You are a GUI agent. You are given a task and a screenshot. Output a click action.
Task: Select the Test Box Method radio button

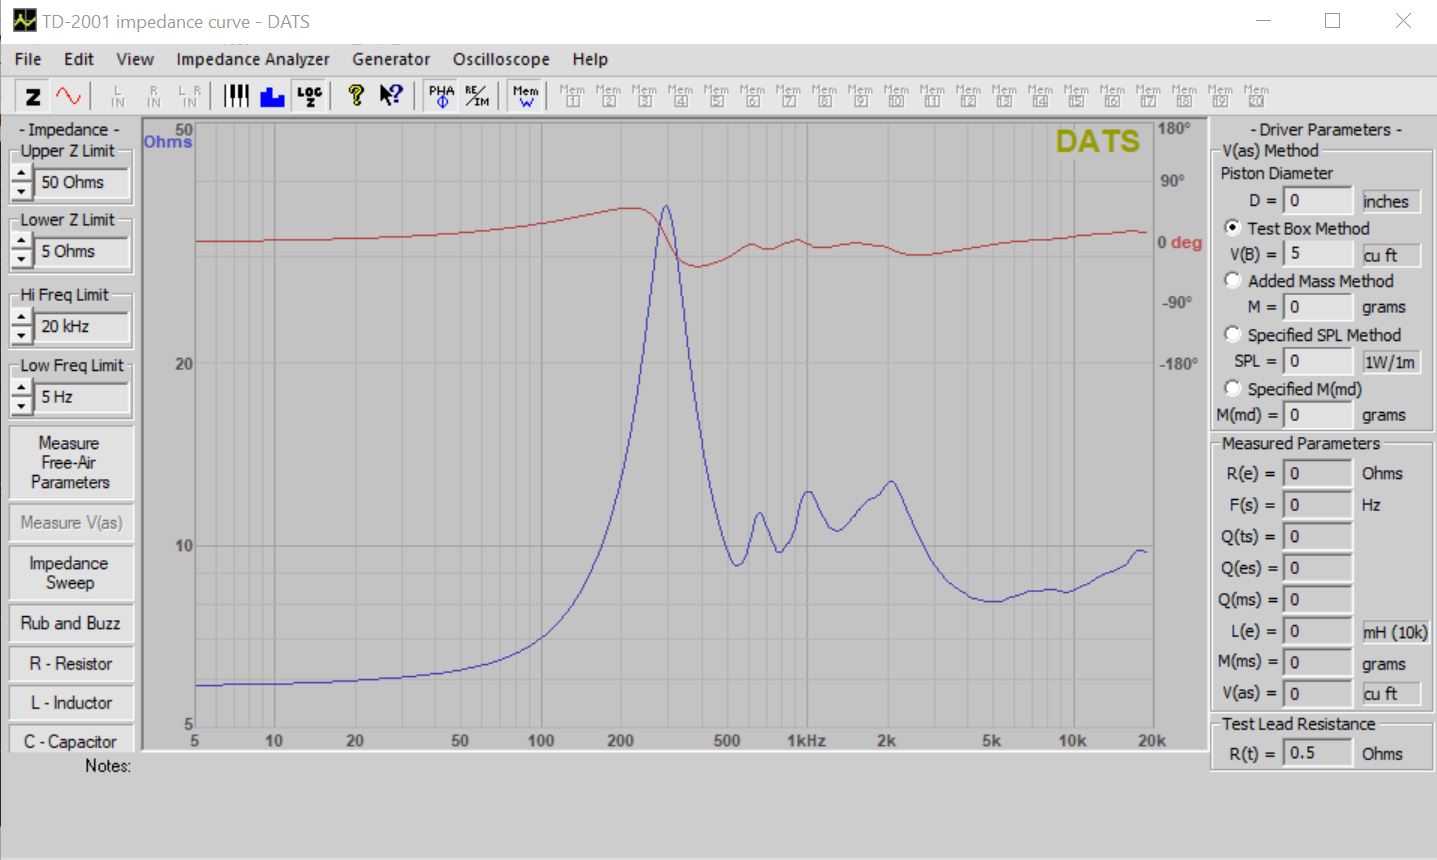click(x=1232, y=228)
